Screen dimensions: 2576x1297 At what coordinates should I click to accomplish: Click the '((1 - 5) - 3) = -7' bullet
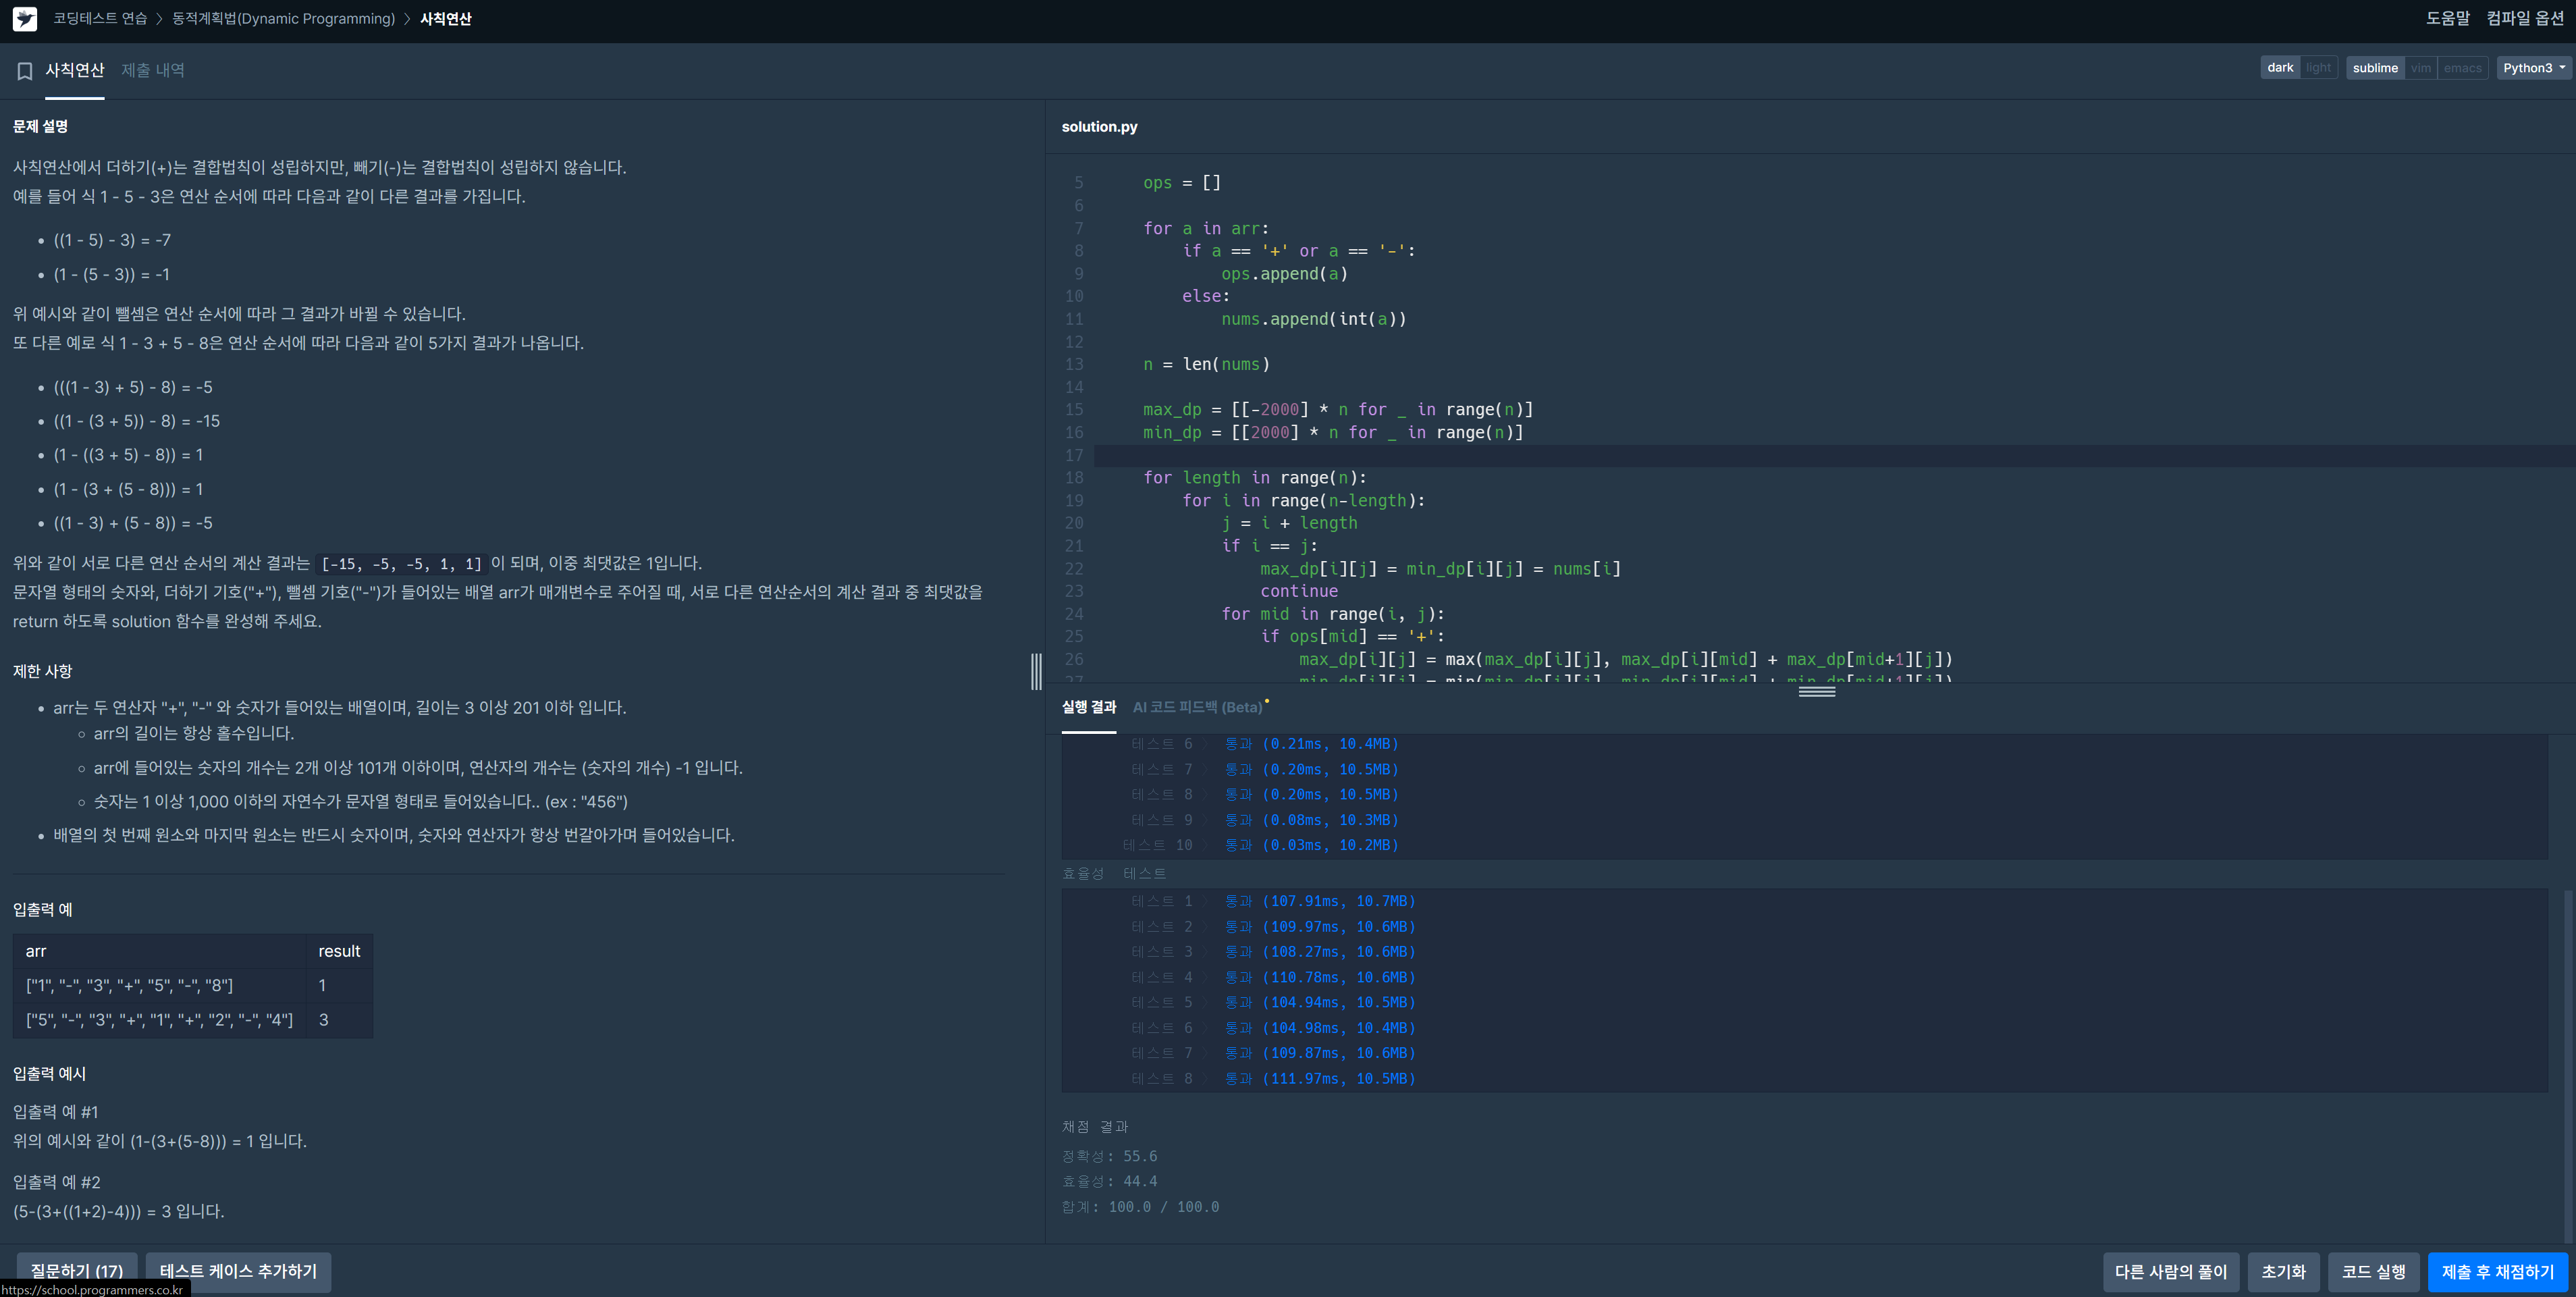[x=112, y=240]
